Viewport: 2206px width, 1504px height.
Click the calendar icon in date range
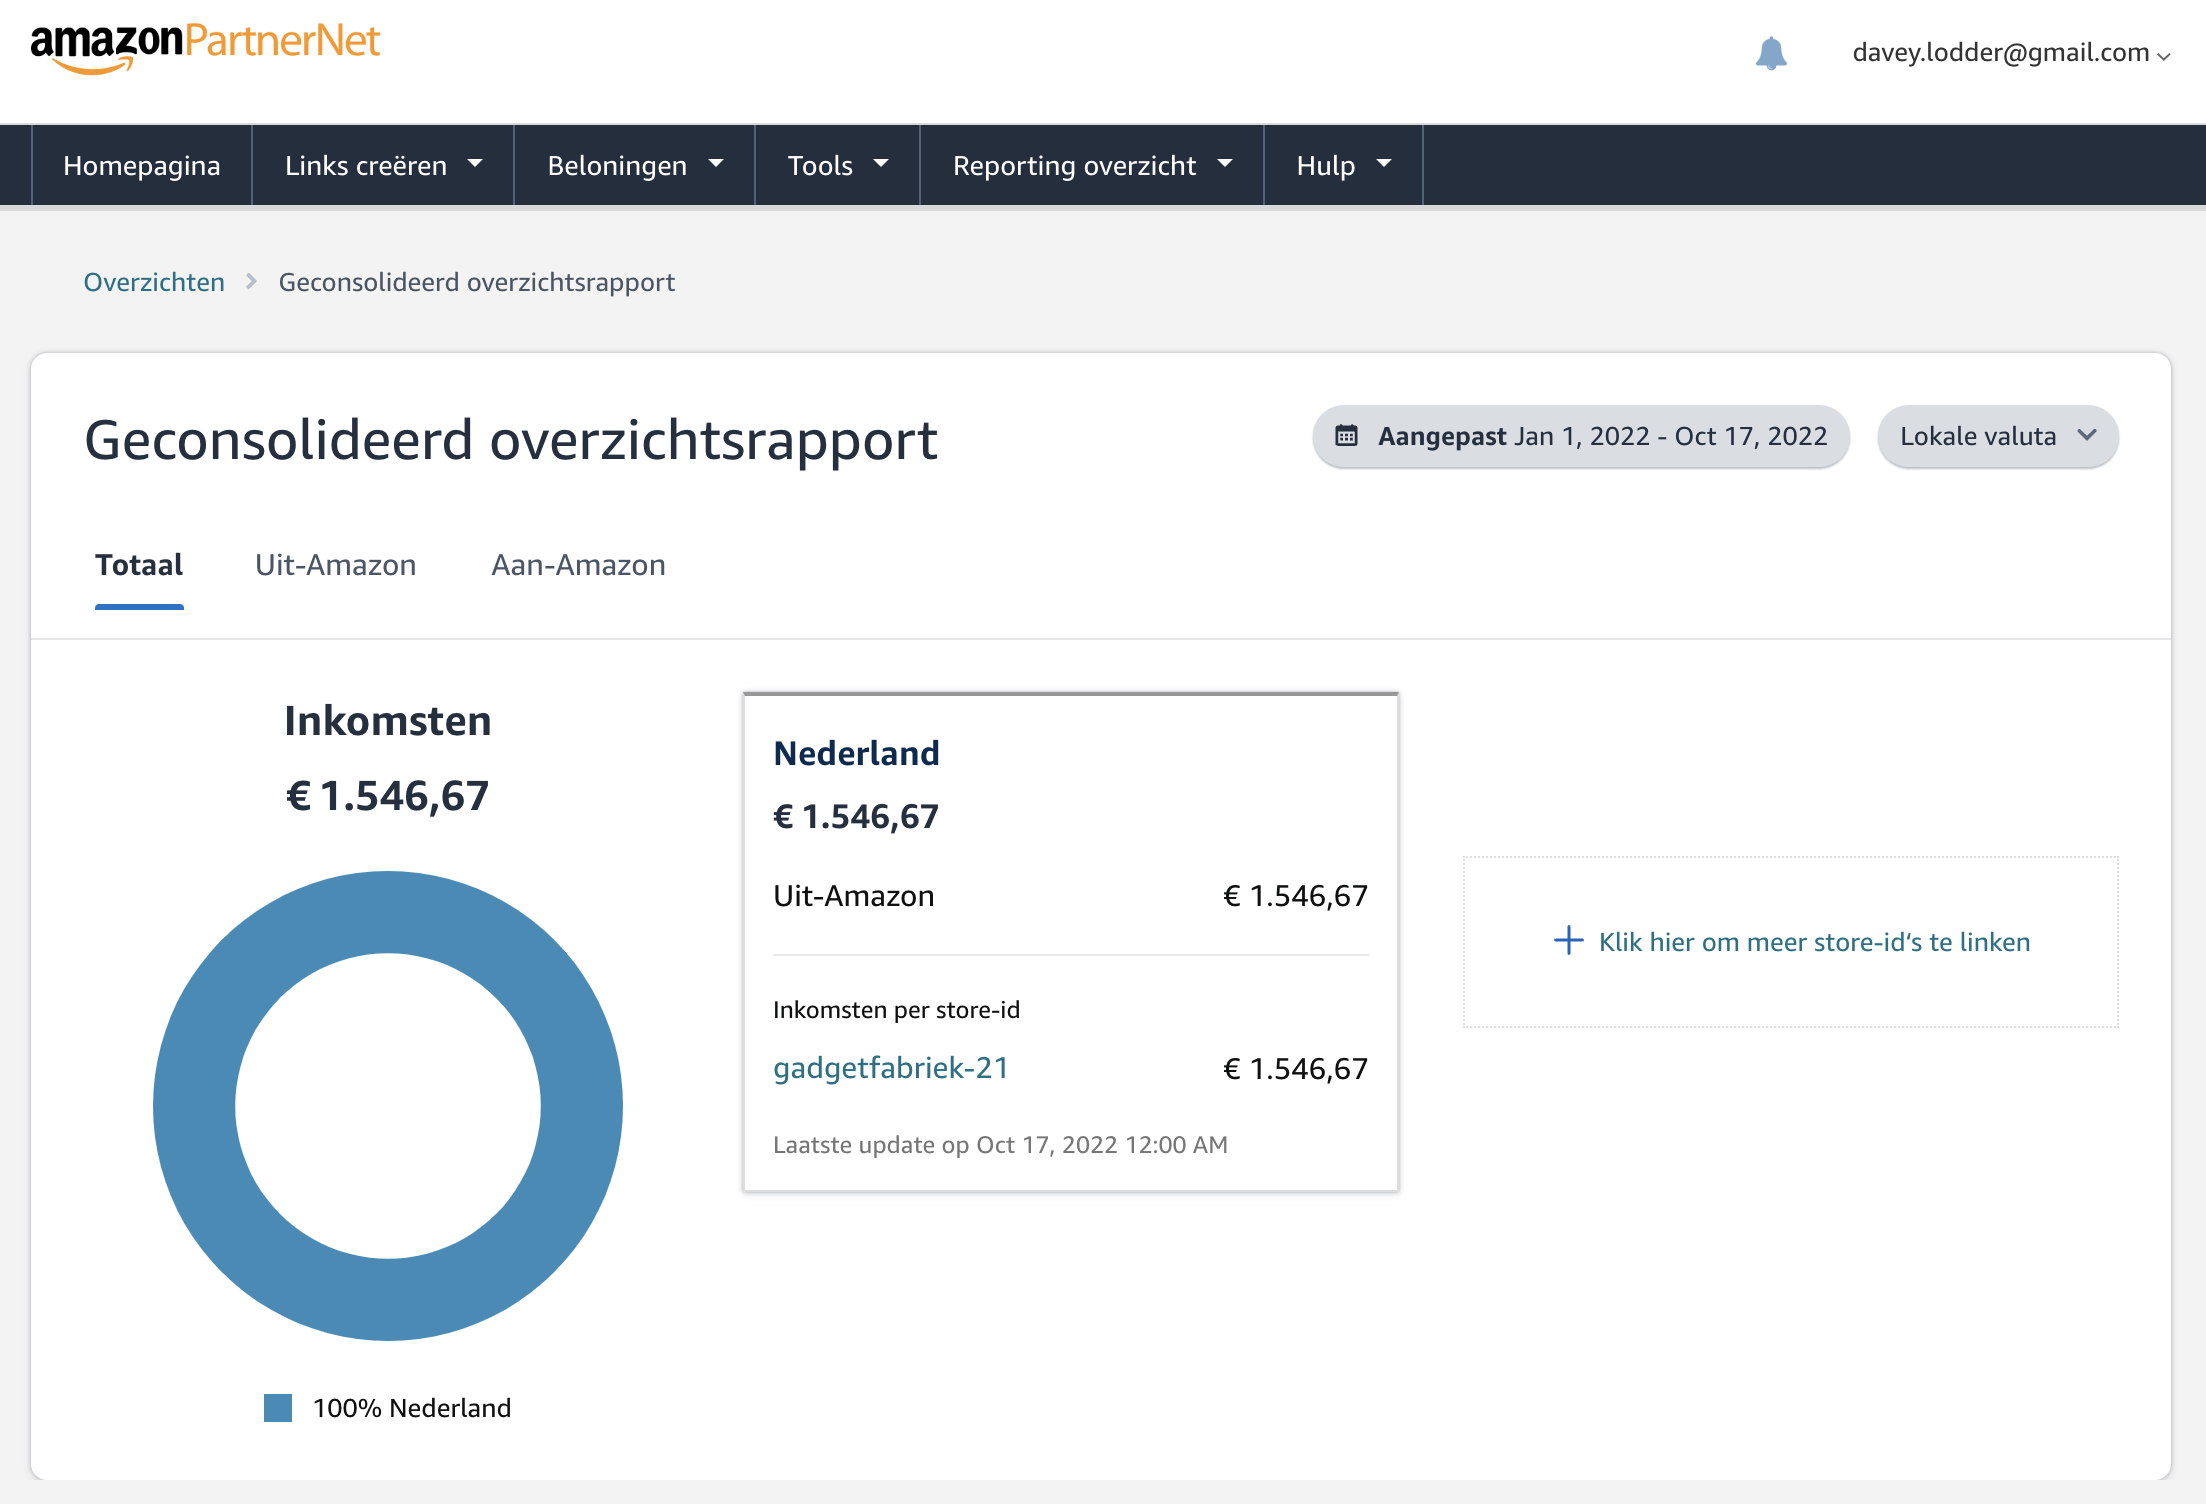pyautogui.click(x=1346, y=436)
